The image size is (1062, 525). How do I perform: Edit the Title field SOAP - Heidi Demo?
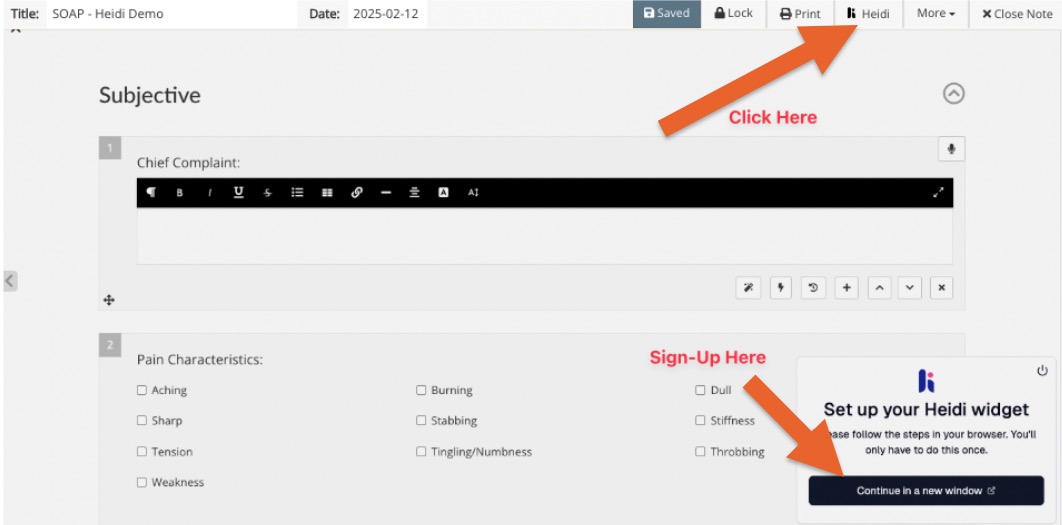click(171, 14)
